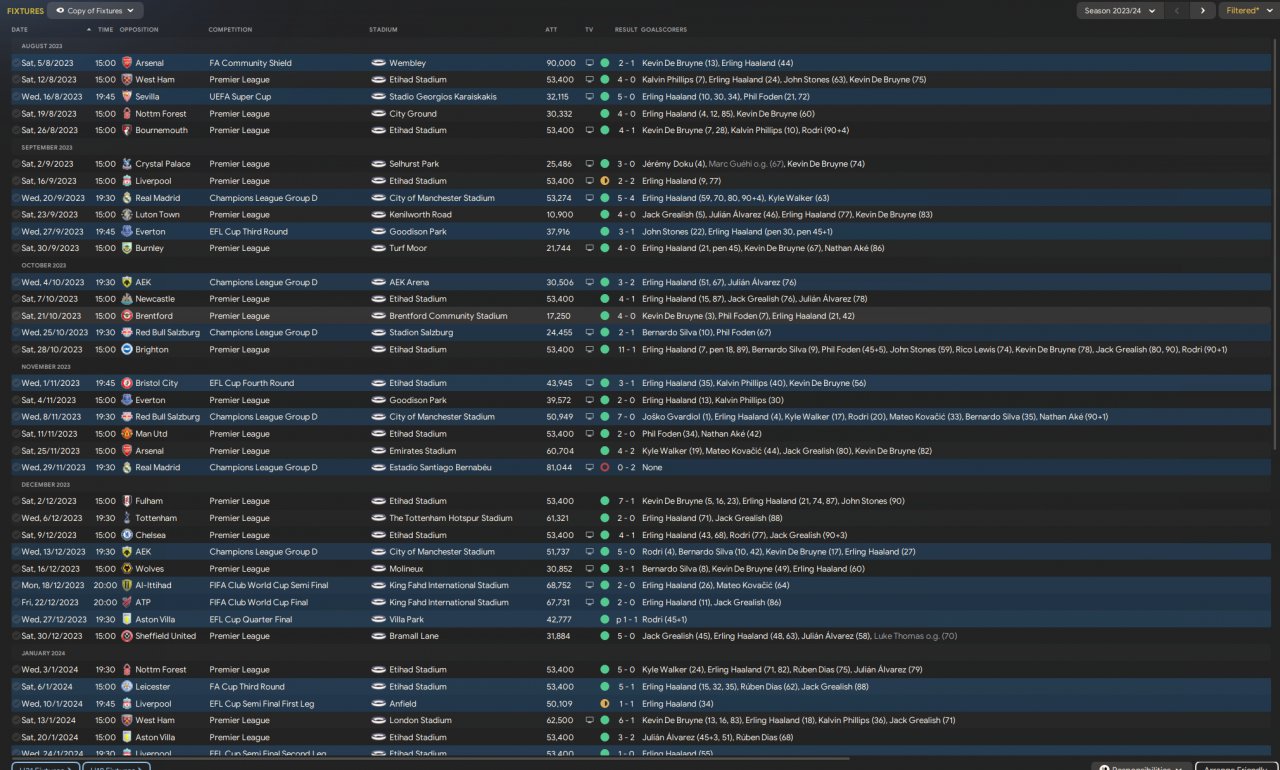Screen dimensions: 1280x770
Task: Click the 5 - 4 result against Real Madrid
Action: (626, 198)
